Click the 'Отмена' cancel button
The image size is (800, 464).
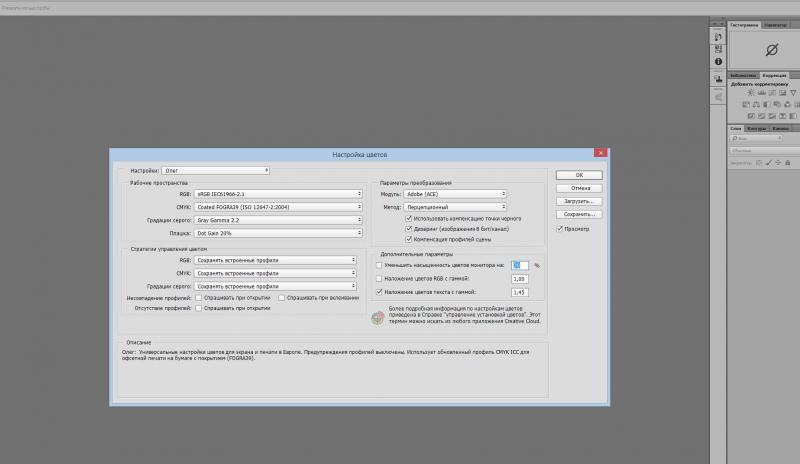(579, 188)
